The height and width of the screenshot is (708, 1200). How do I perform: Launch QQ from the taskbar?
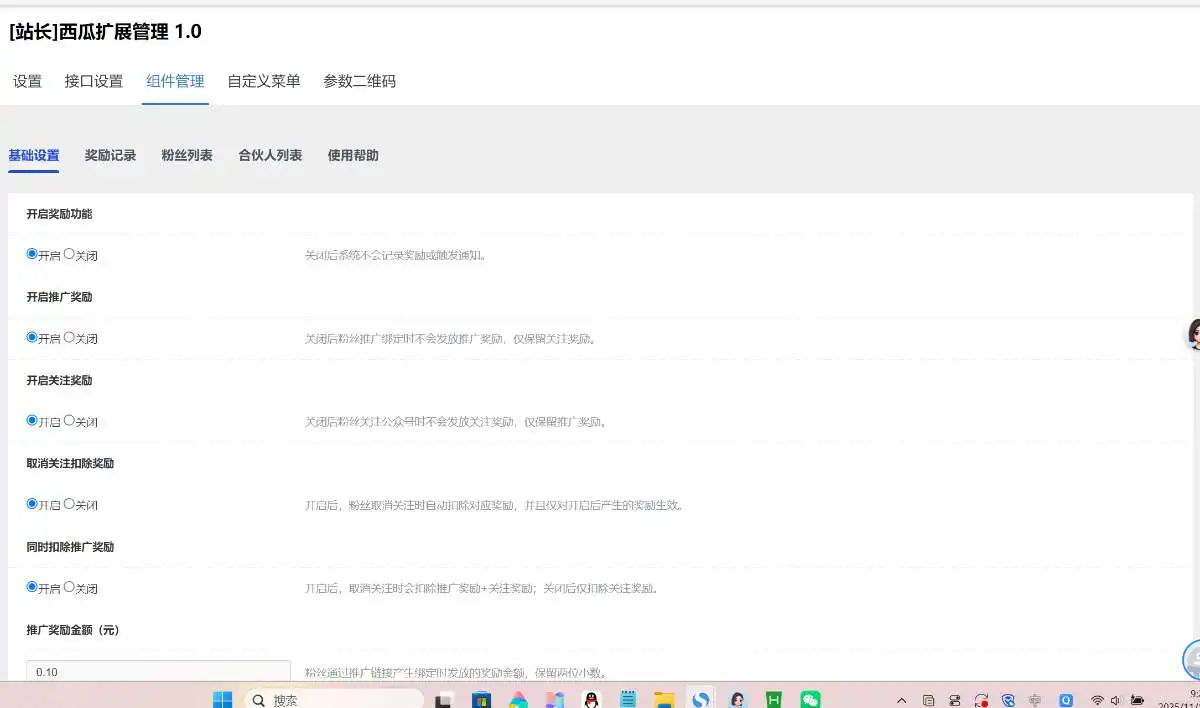coord(591,699)
